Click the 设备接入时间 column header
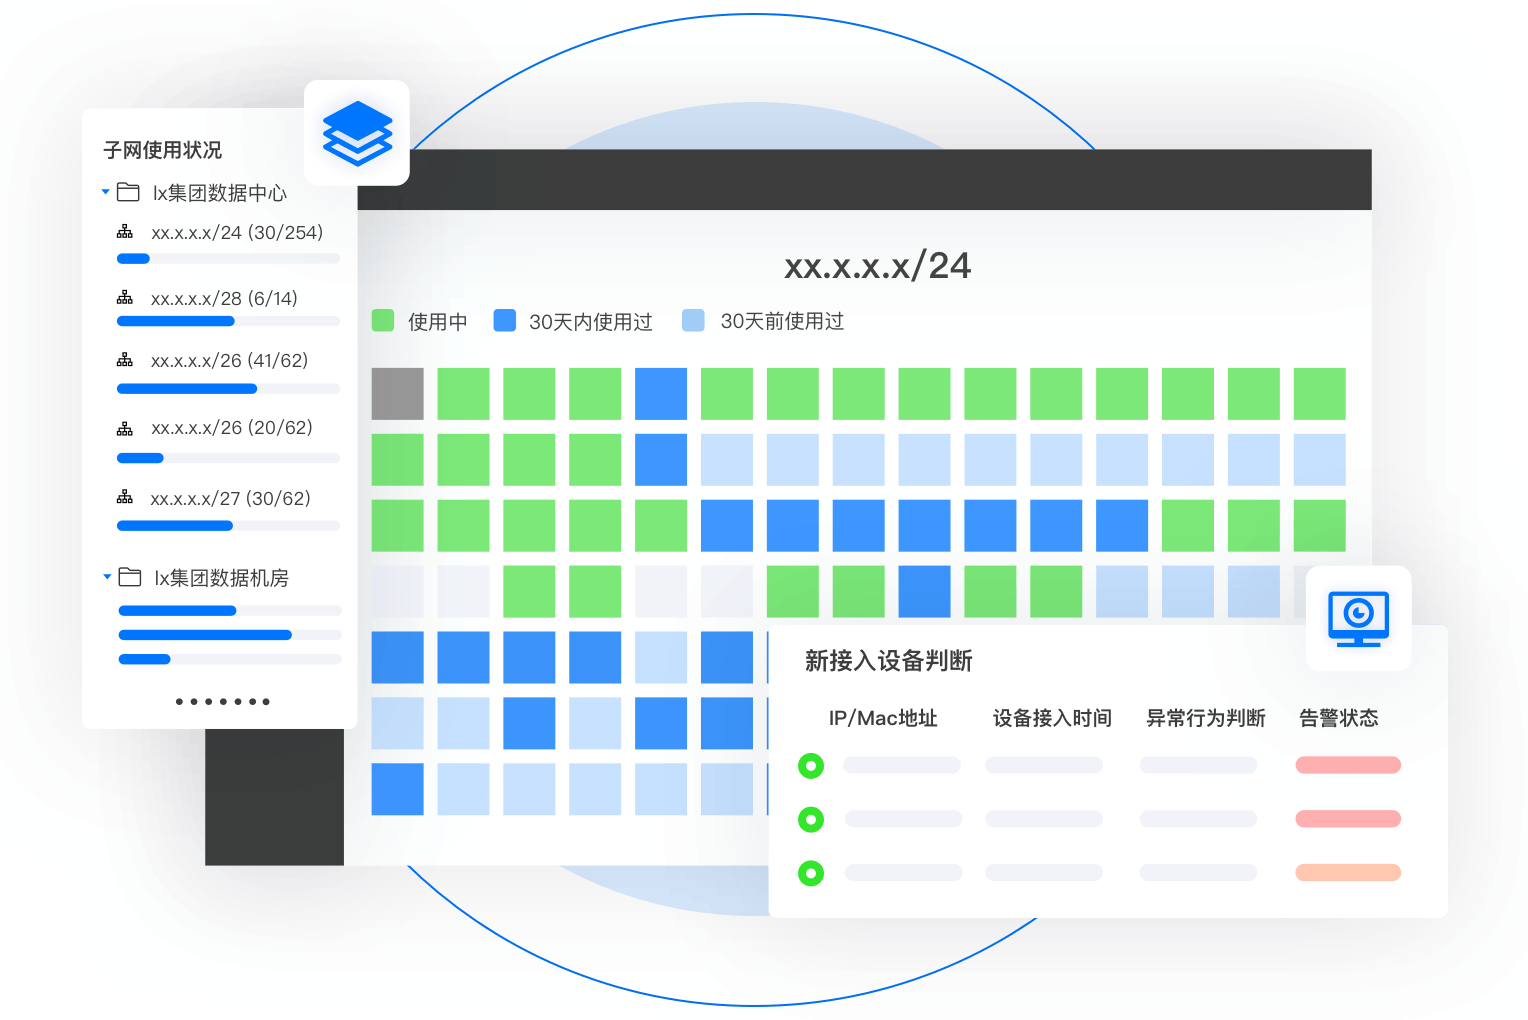1528x1020 pixels. 1052,718
